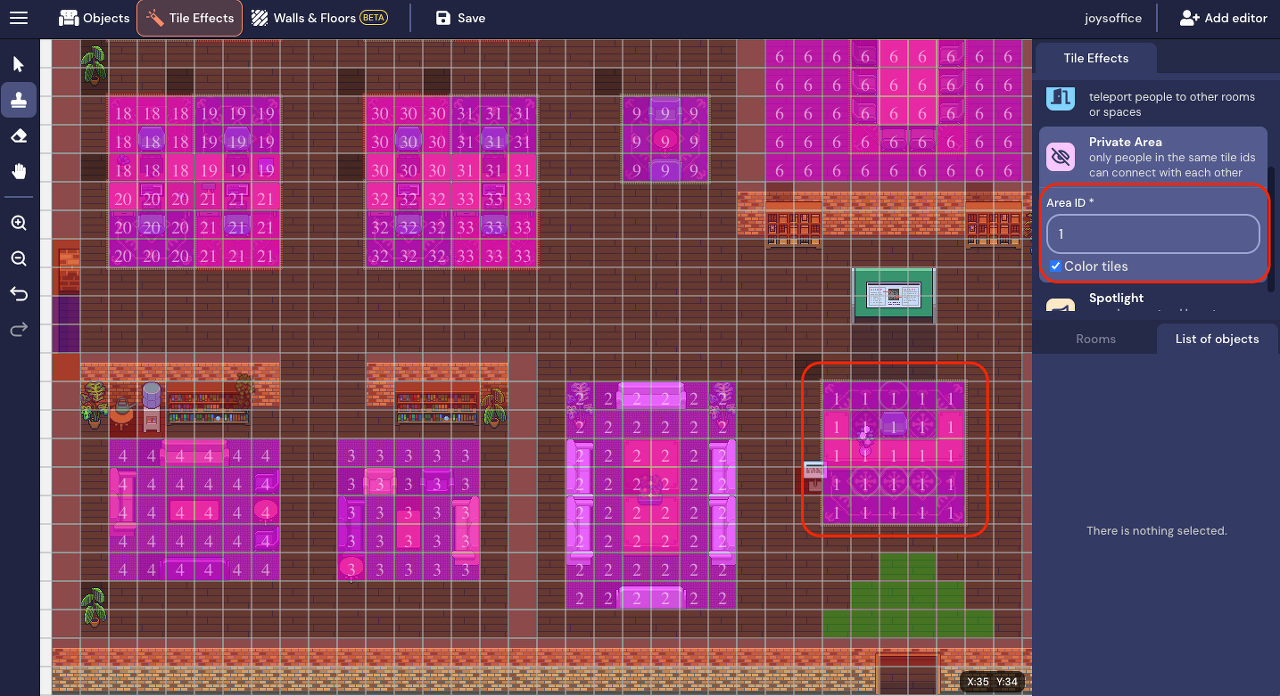This screenshot has height=696, width=1280.
Task: Choose the Hand pan tool
Action: 18,171
